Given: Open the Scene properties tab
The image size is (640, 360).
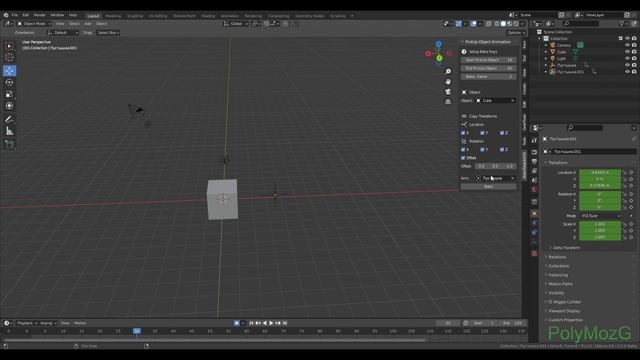Looking at the screenshot, I should pyautogui.click(x=534, y=180).
